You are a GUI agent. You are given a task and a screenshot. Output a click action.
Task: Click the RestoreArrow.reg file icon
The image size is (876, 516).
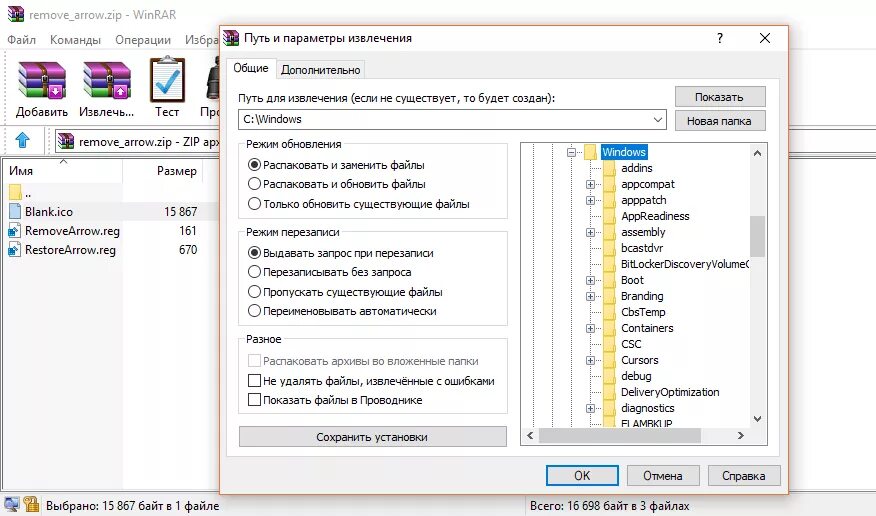tap(15, 250)
